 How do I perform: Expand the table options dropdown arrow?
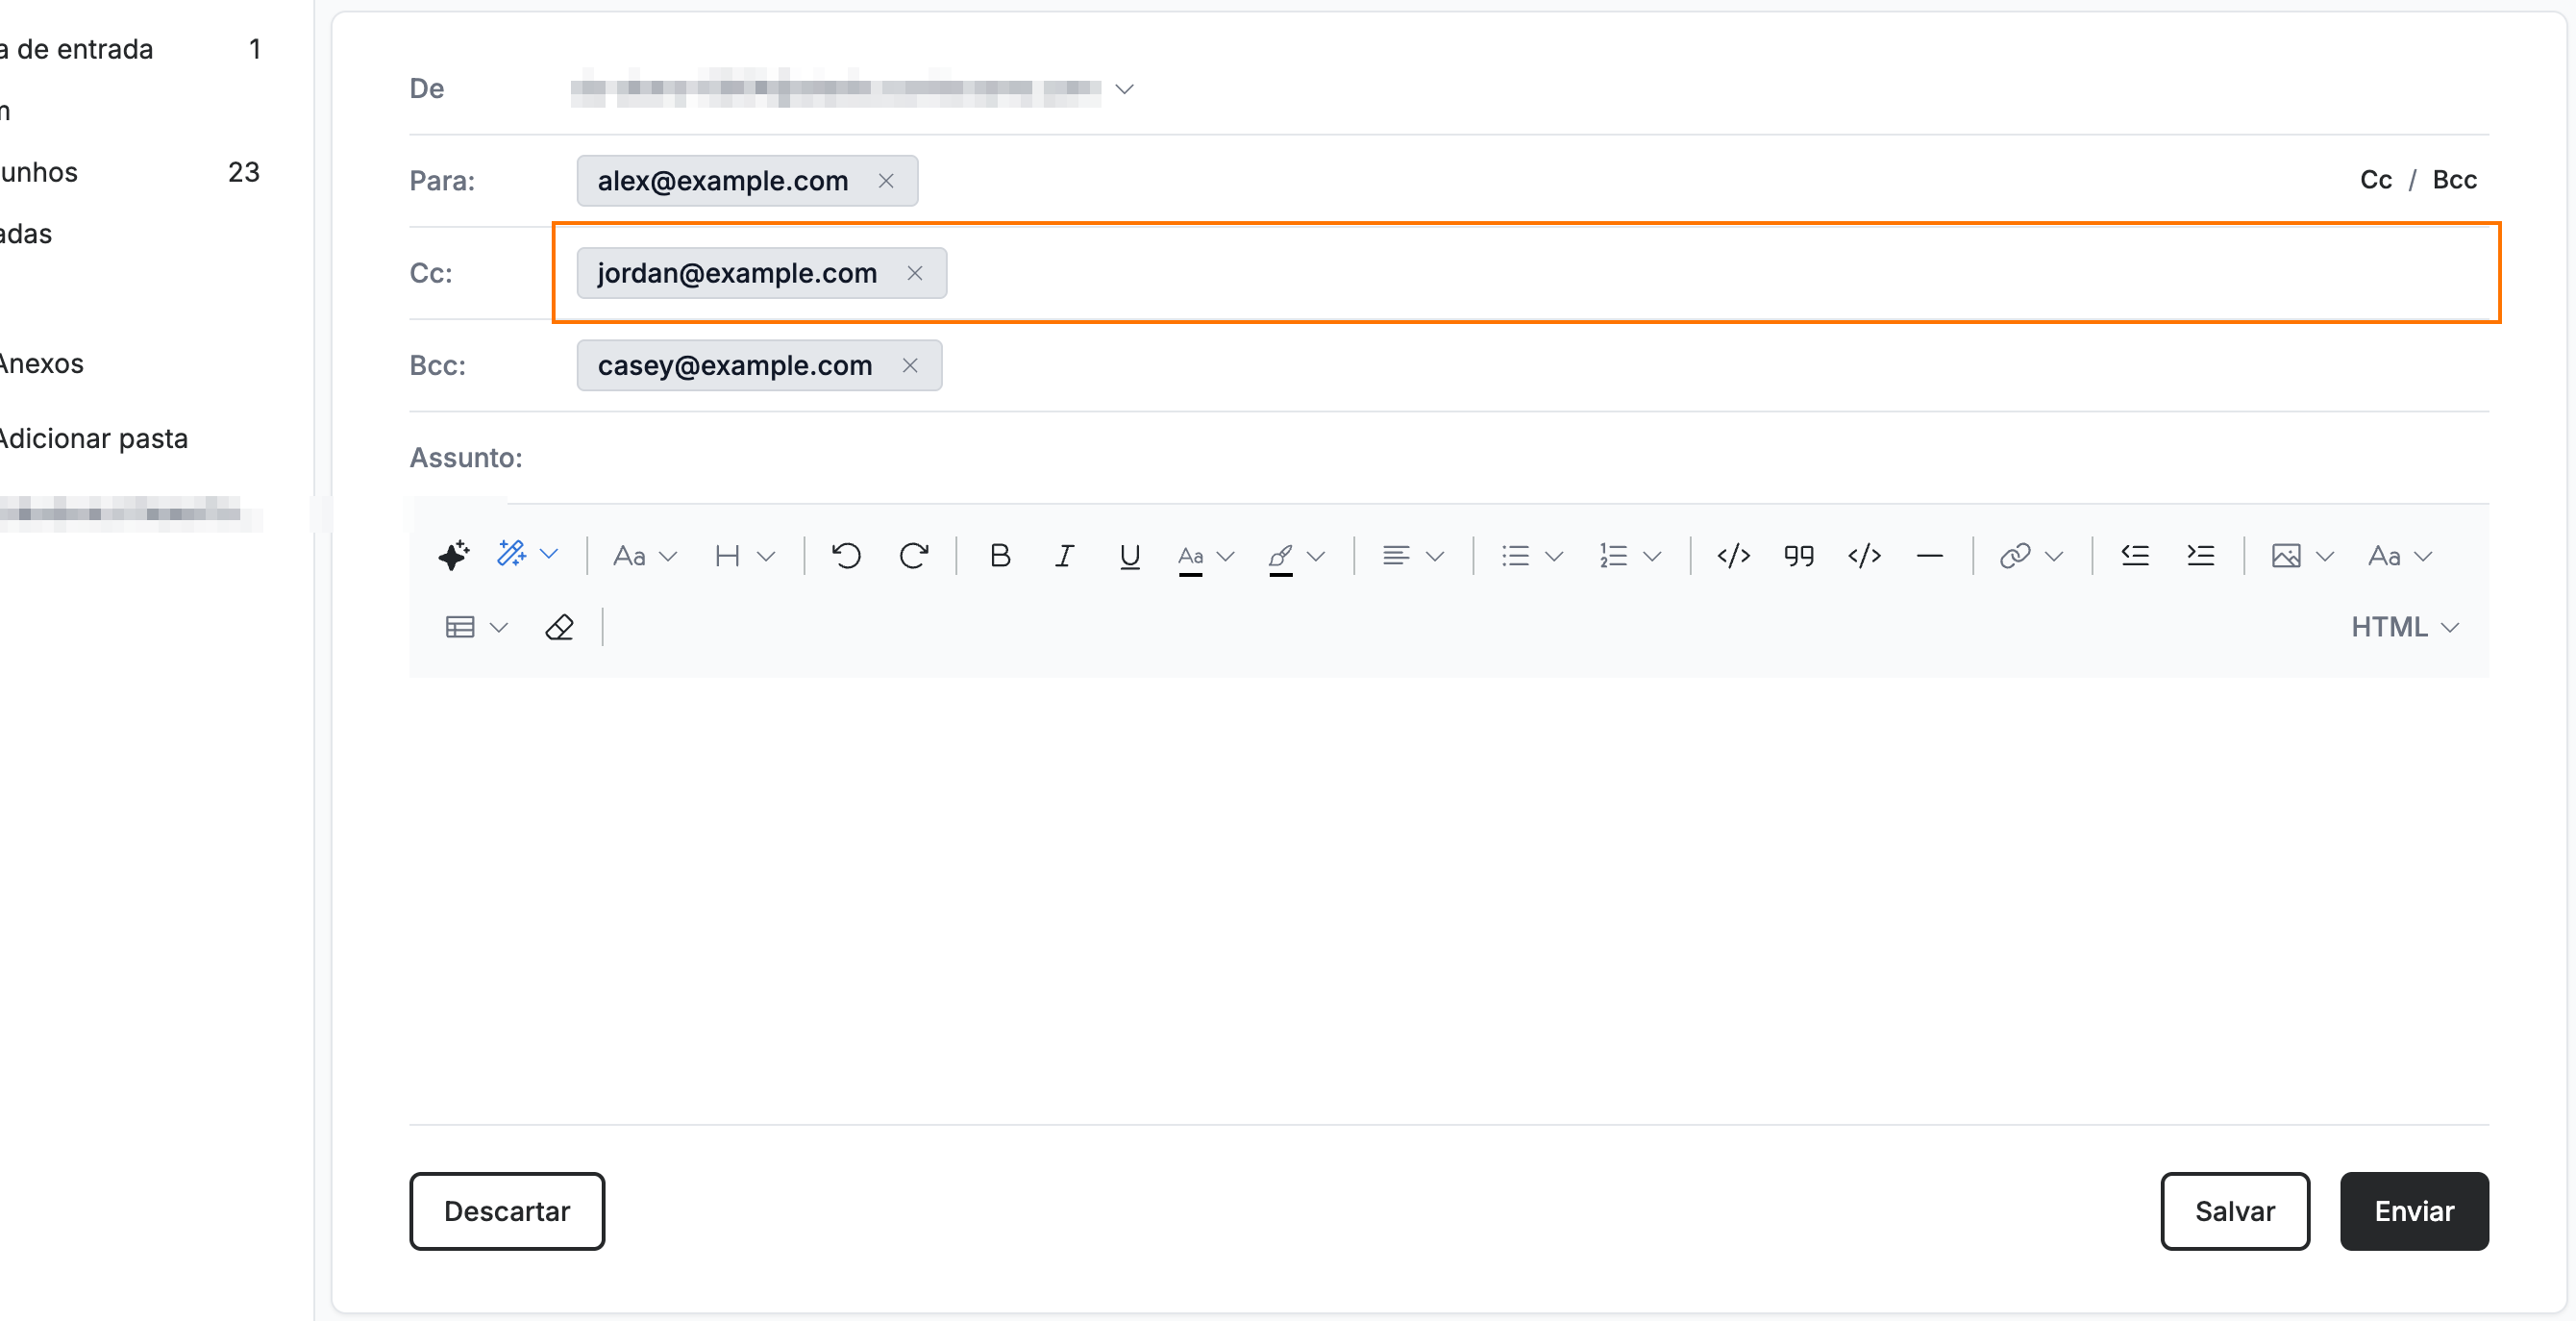pos(499,627)
